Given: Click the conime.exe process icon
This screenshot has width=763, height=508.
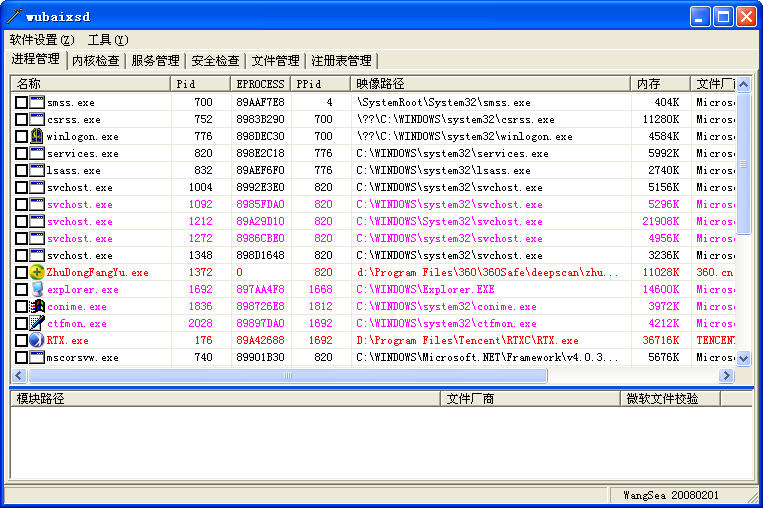Looking at the screenshot, I should tap(37, 306).
